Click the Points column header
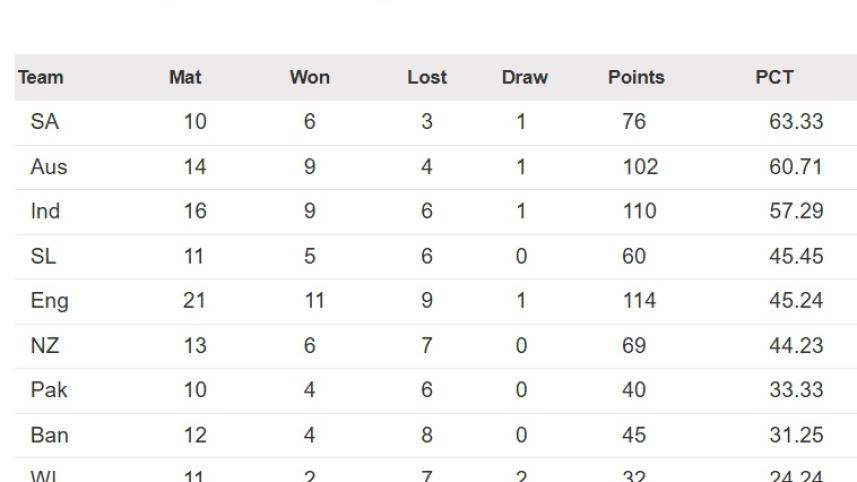 (x=636, y=77)
